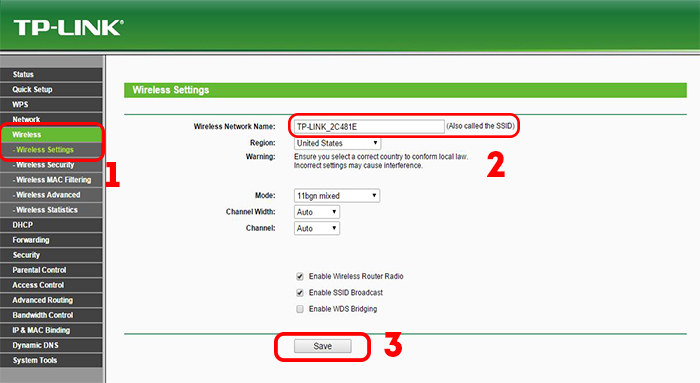Toggle Enable SSID Broadcast checkbox

coord(300,293)
